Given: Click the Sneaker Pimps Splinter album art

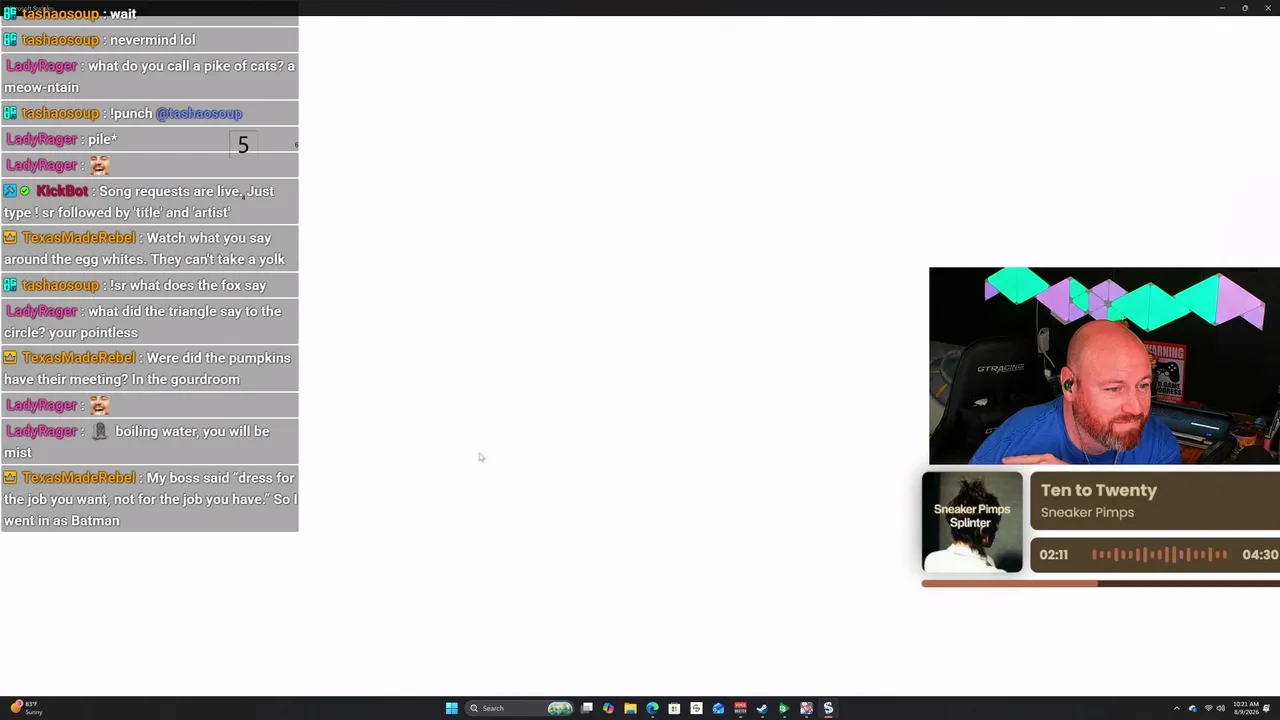Looking at the screenshot, I should (x=972, y=522).
